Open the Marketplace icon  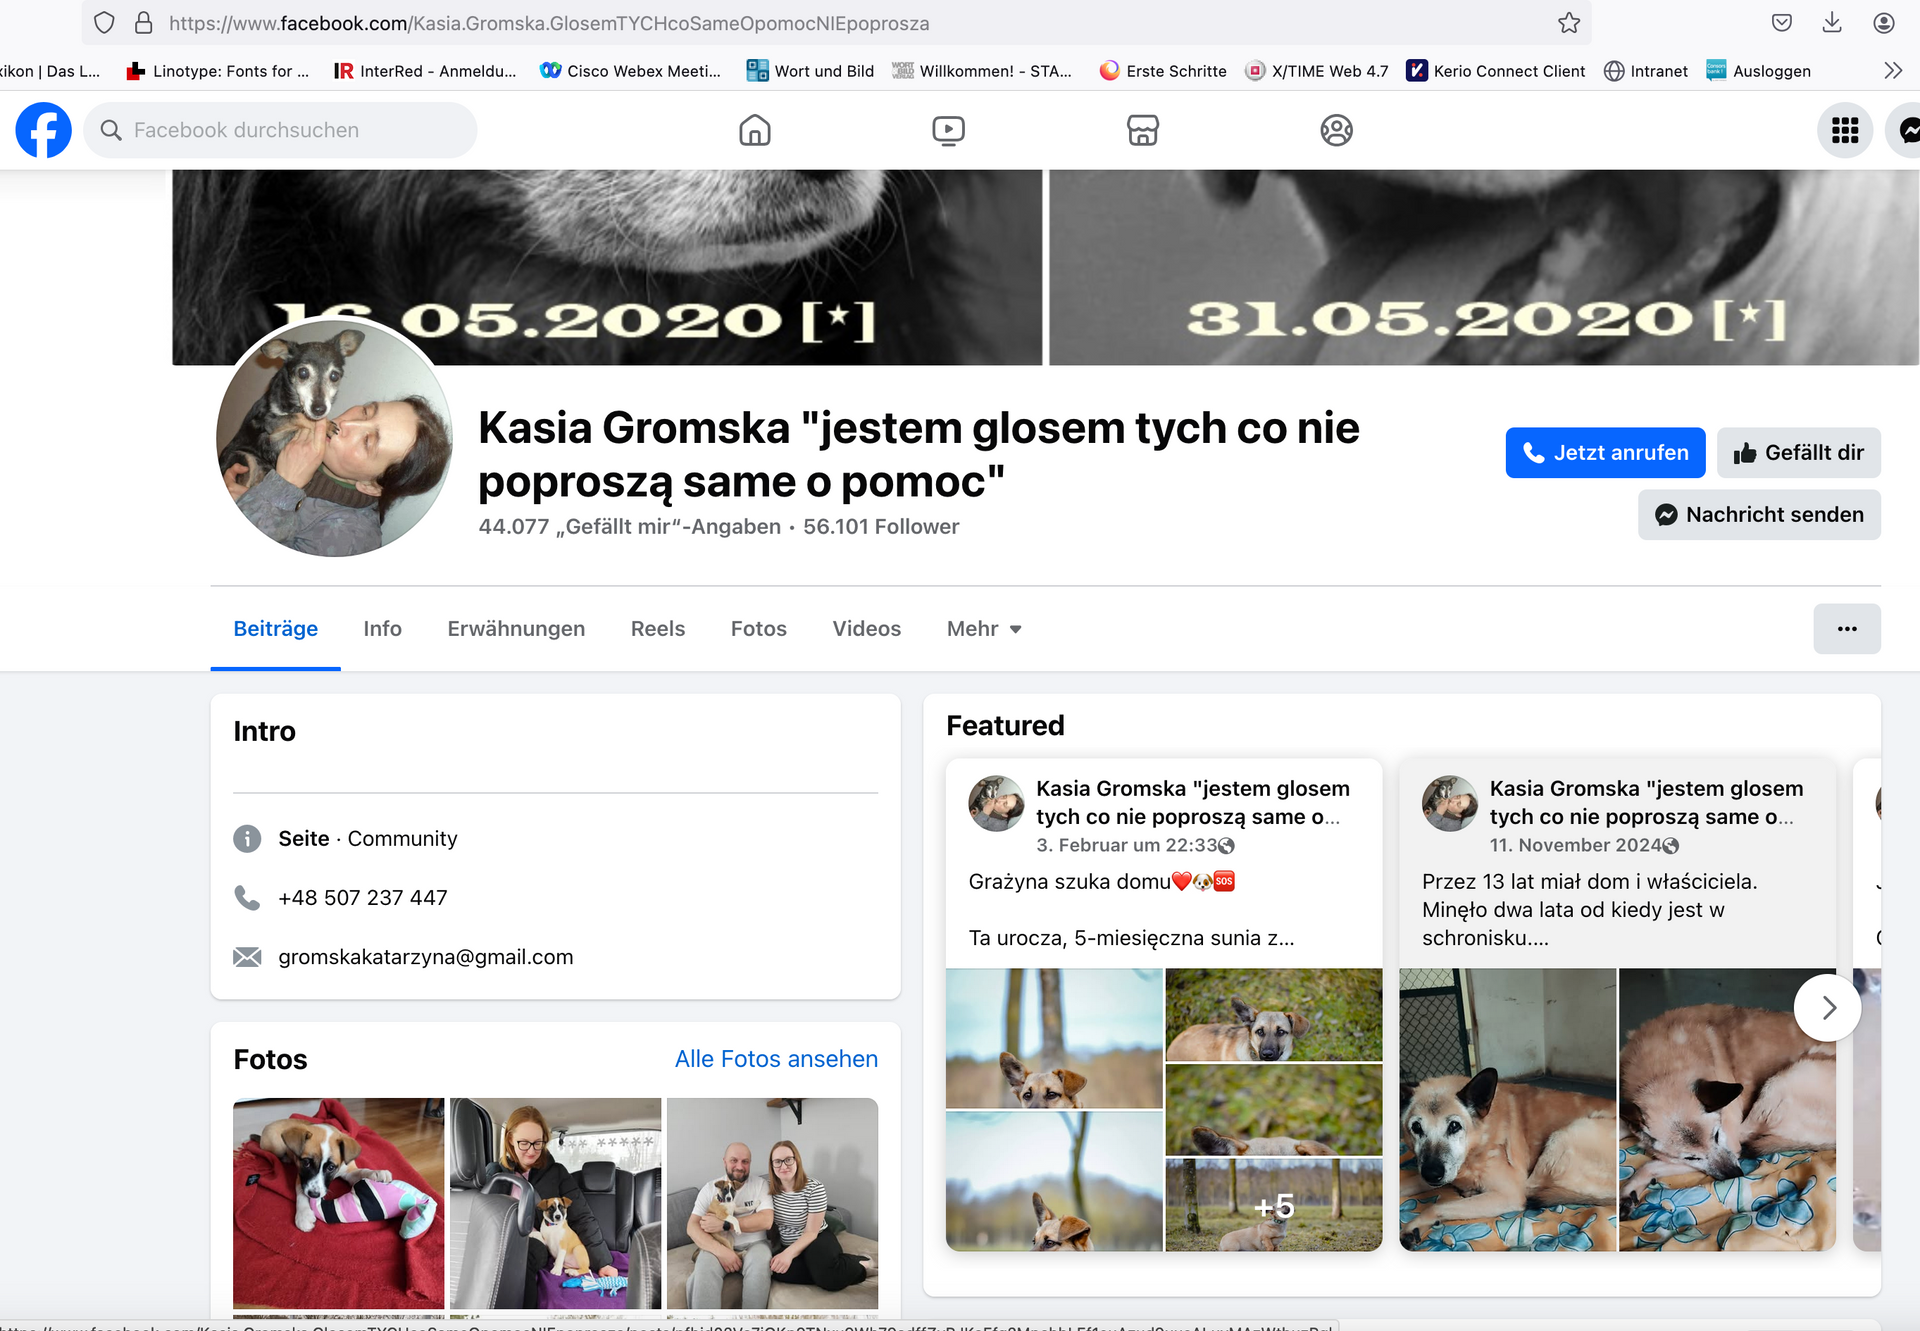[x=1142, y=130]
